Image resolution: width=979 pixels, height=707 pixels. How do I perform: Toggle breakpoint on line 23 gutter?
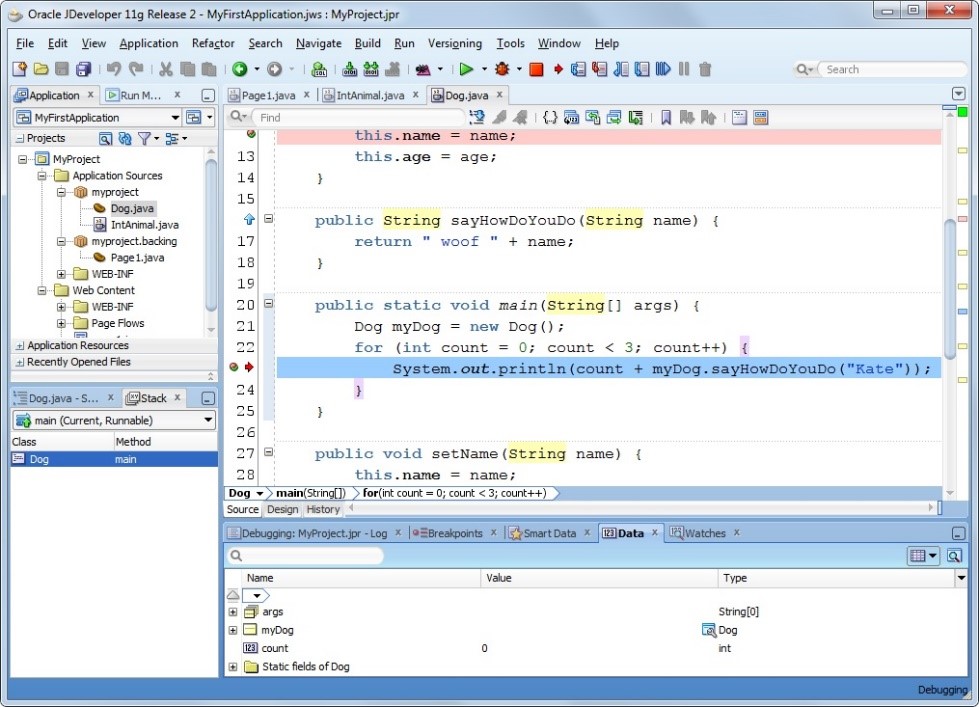234,367
